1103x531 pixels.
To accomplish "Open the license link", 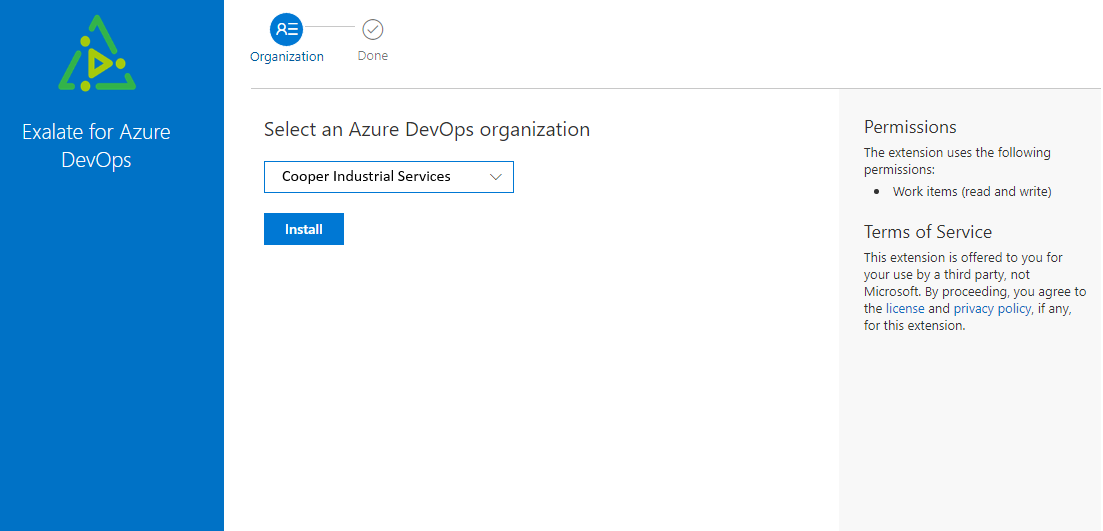I will pyautogui.click(x=905, y=309).
